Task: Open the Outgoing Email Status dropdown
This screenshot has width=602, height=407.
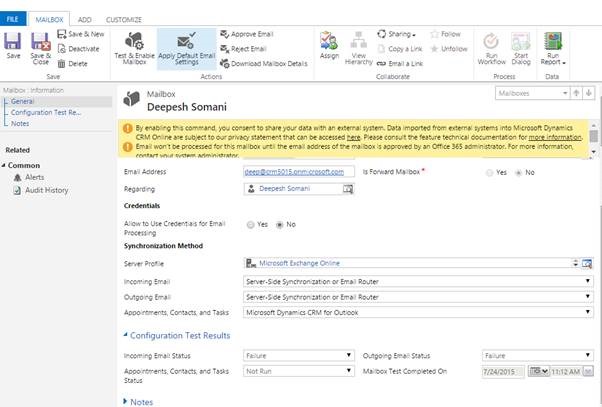Action: tap(536, 354)
